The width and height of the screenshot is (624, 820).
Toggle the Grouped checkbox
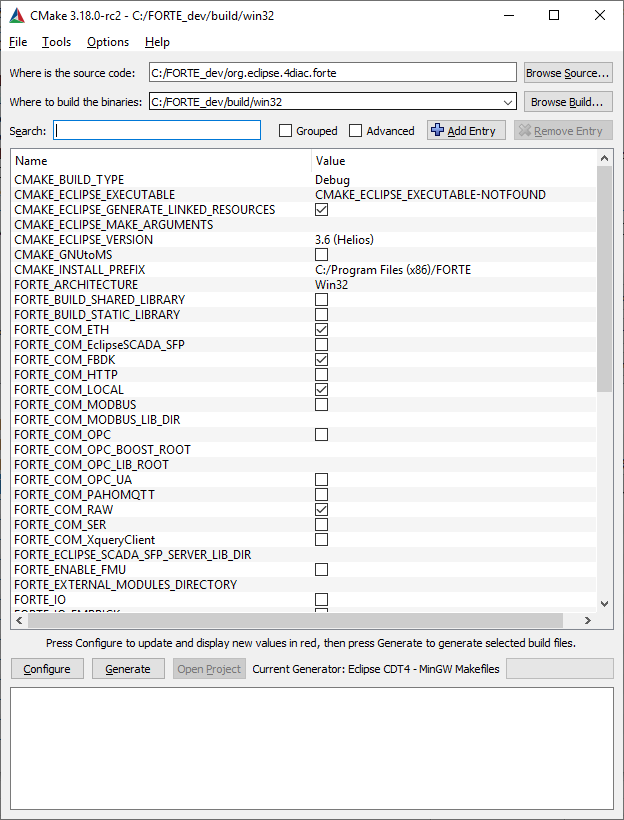(285, 131)
